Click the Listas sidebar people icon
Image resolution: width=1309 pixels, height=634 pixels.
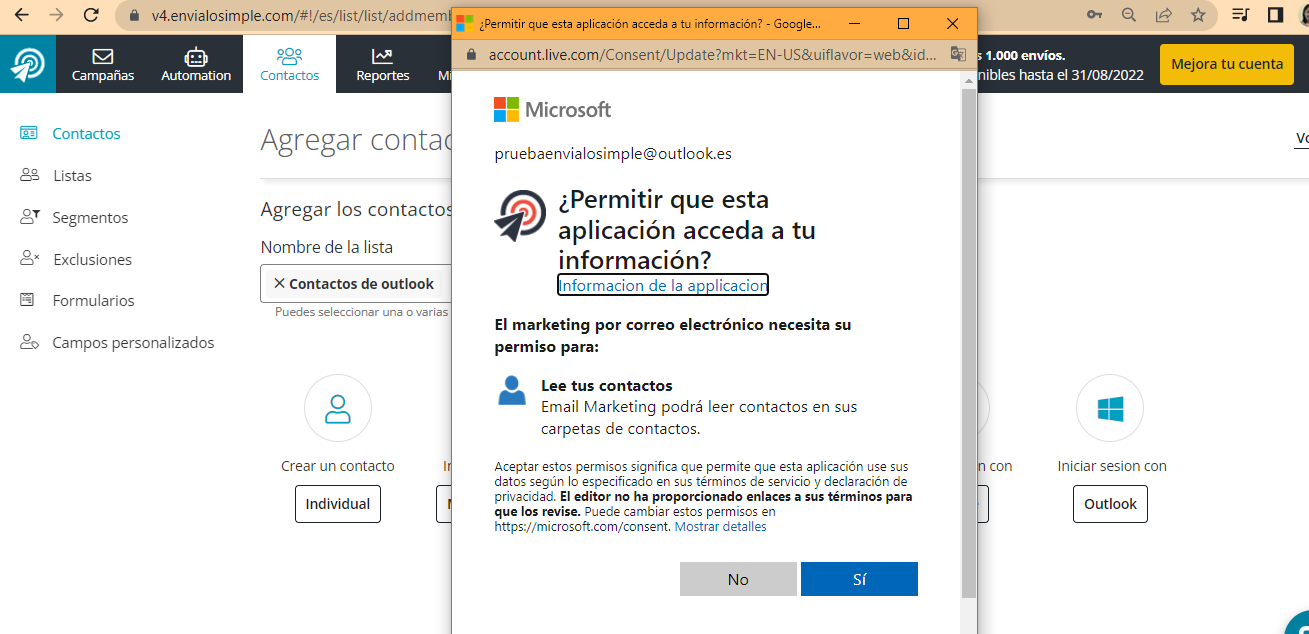tap(29, 175)
